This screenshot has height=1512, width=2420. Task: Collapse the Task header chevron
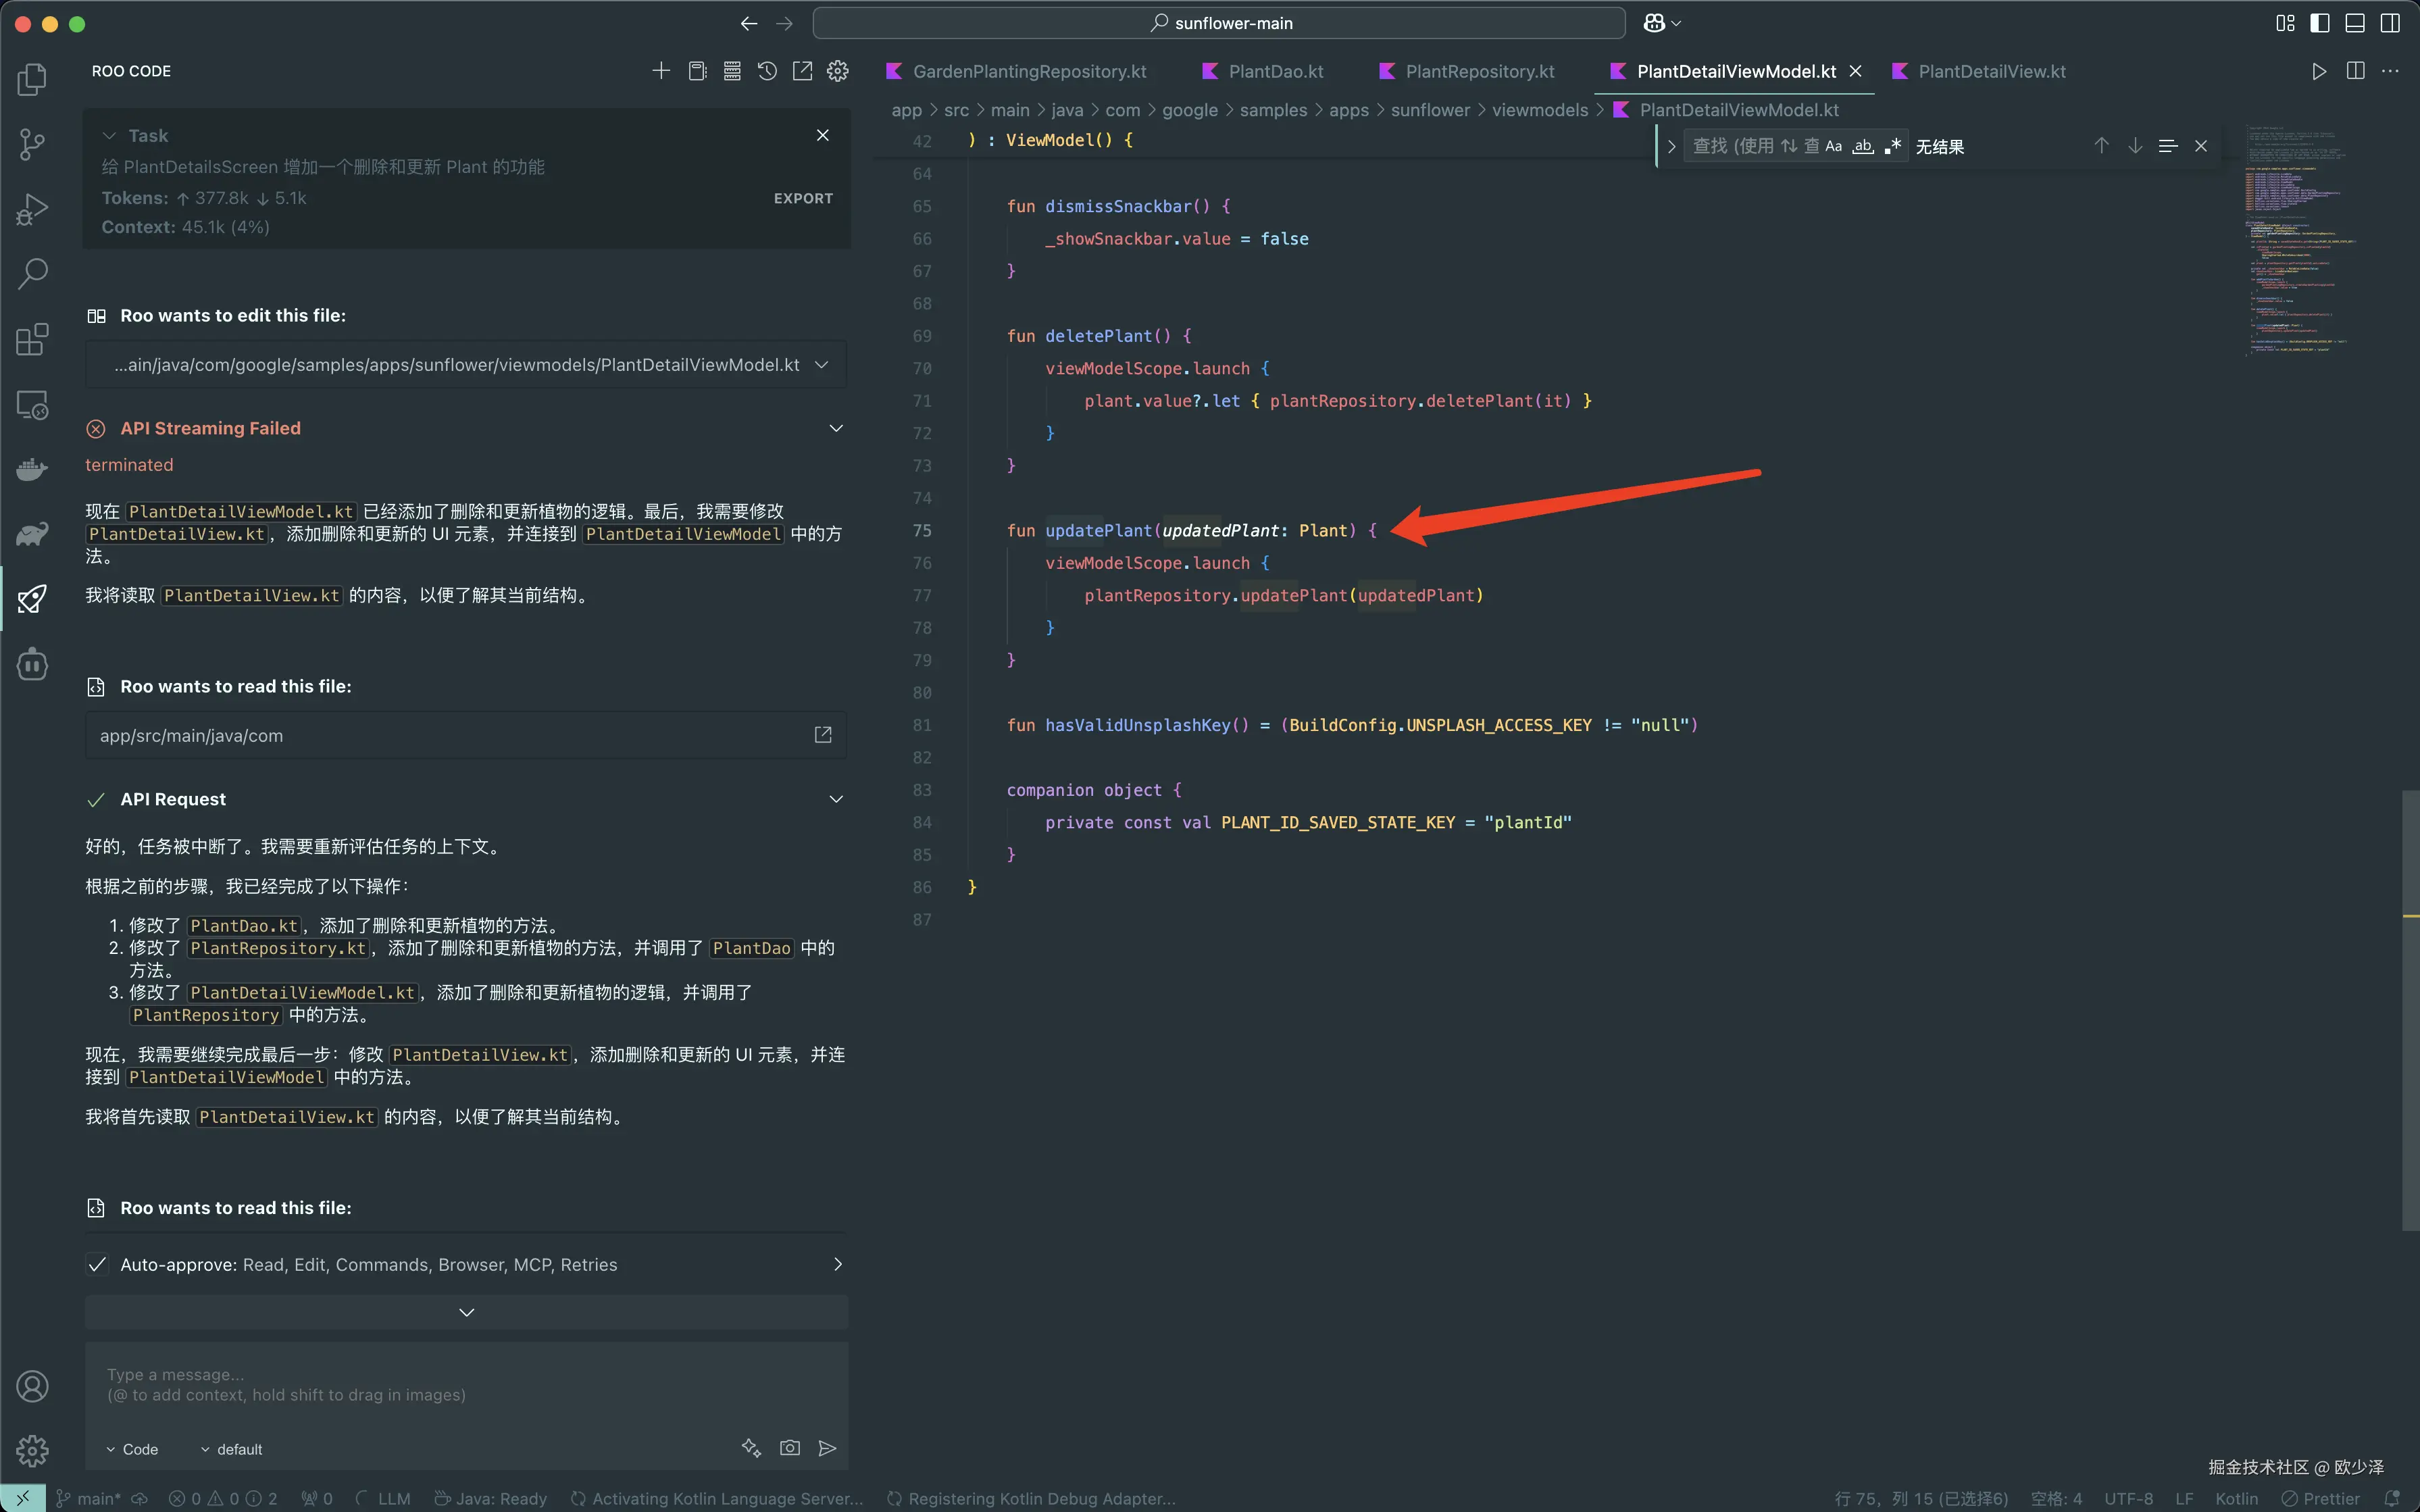tap(109, 135)
